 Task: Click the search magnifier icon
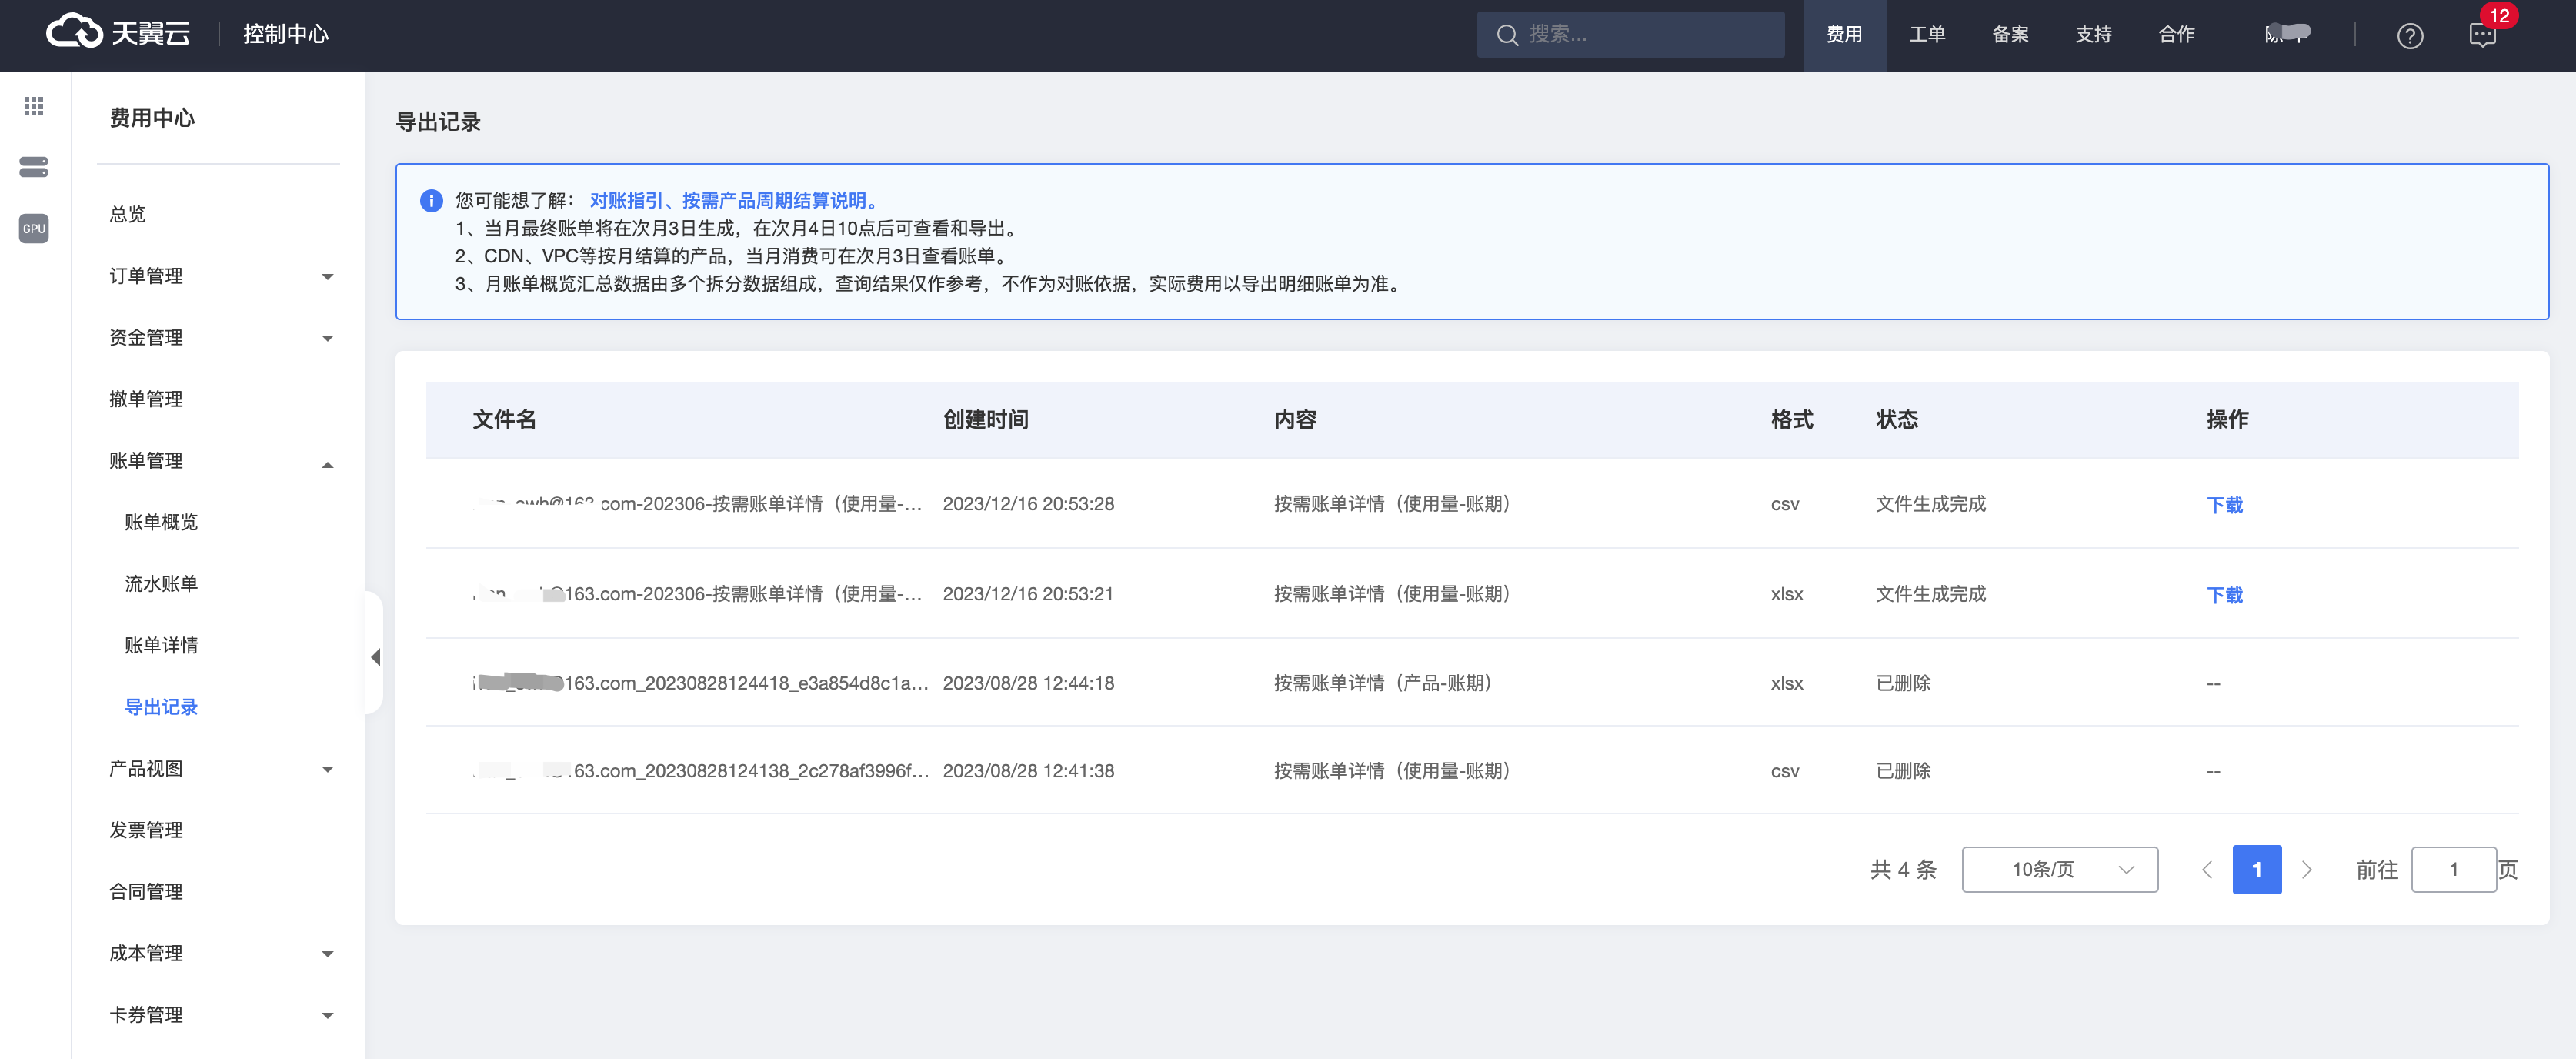coord(1507,35)
